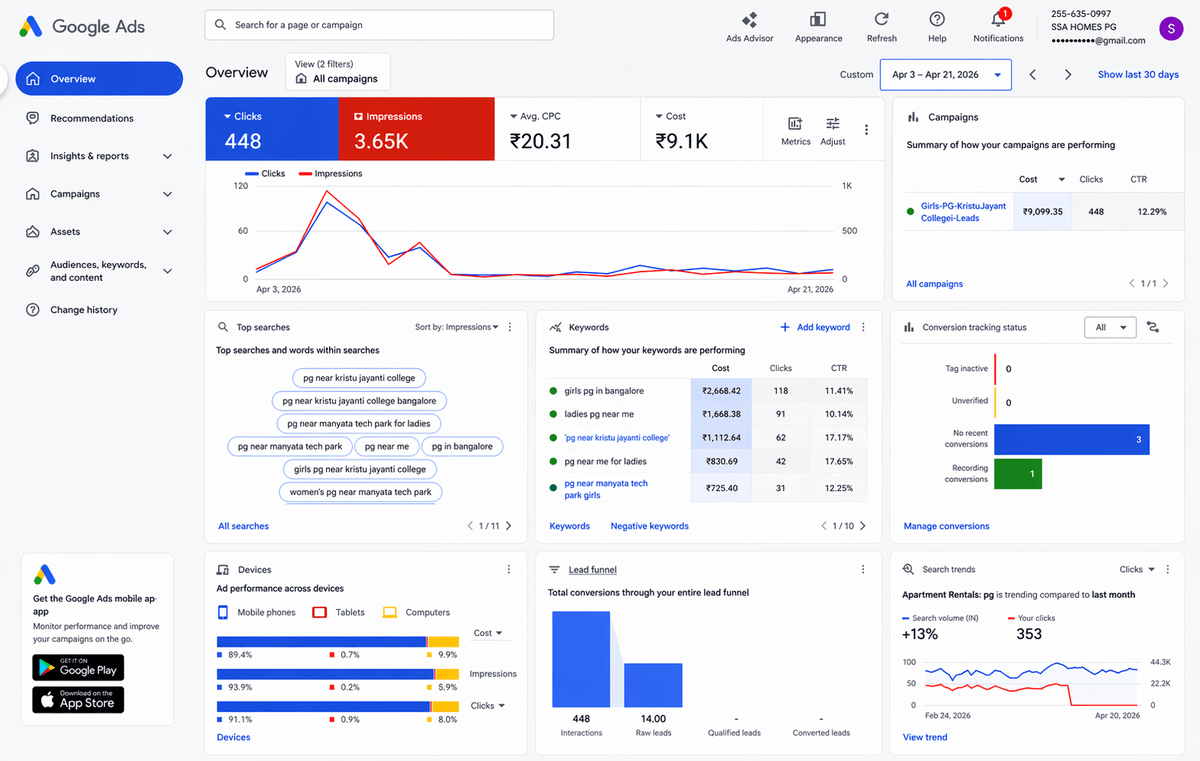Get the app on Google Play

pos(78,667)
